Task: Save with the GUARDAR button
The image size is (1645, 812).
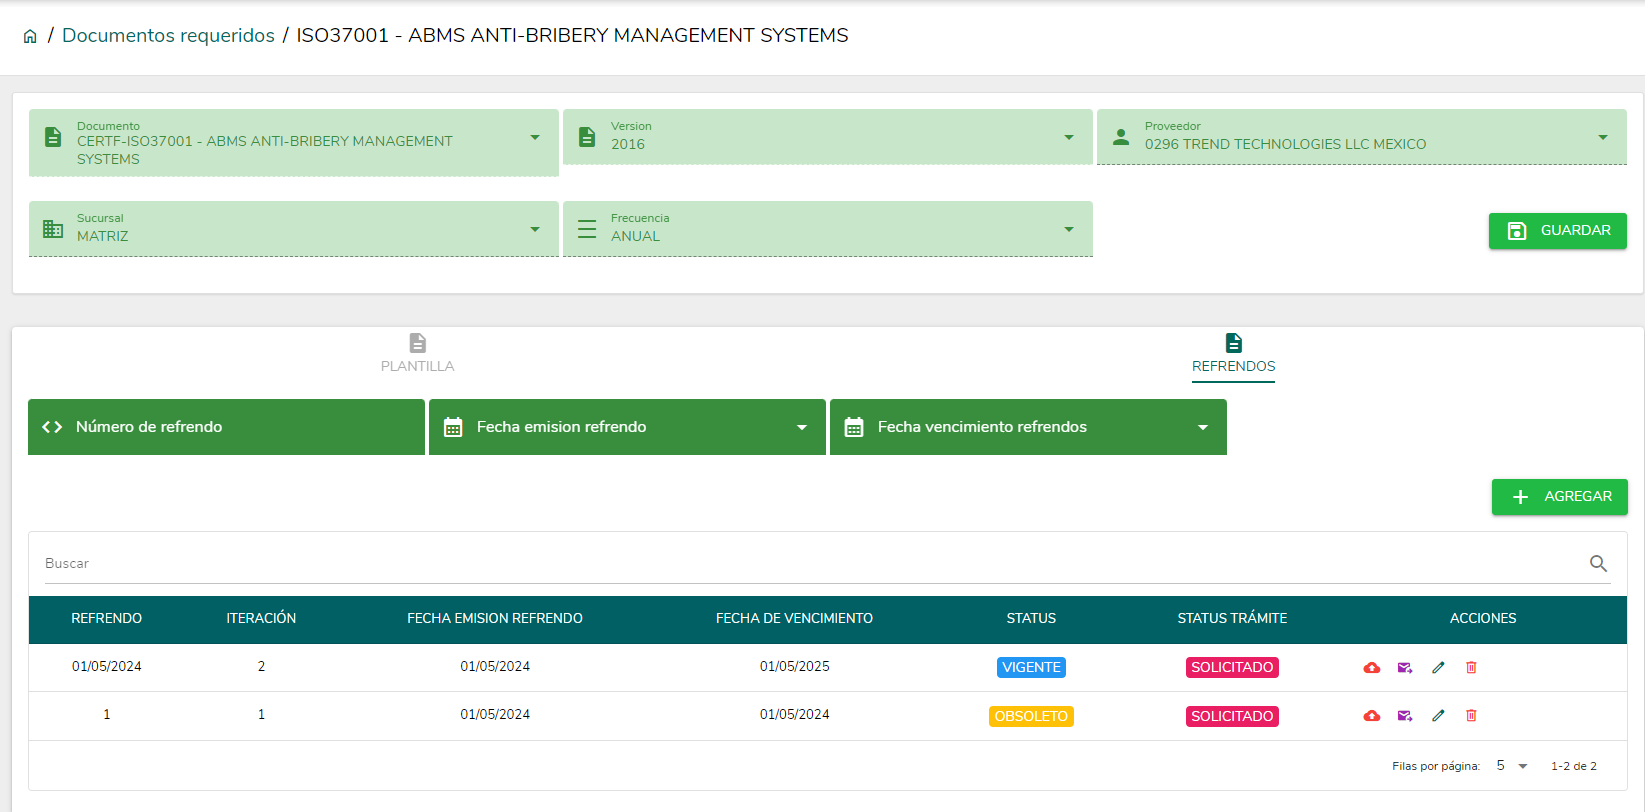Action: [1557, 231]
